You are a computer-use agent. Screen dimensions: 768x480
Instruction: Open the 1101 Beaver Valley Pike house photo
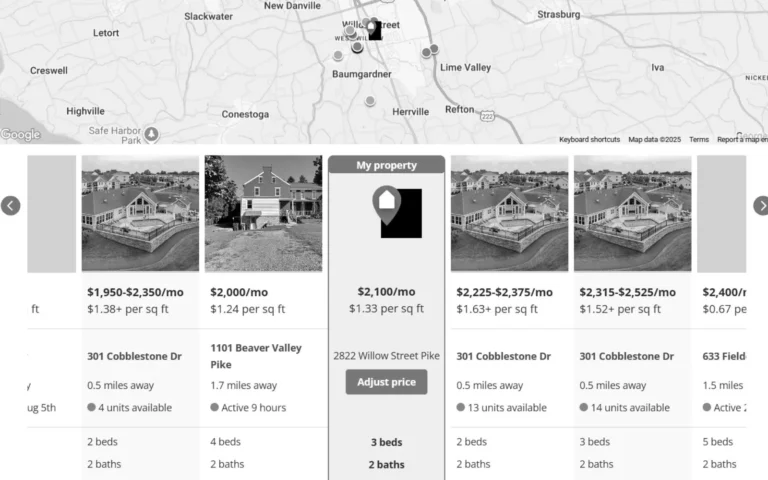coord(264,214)
